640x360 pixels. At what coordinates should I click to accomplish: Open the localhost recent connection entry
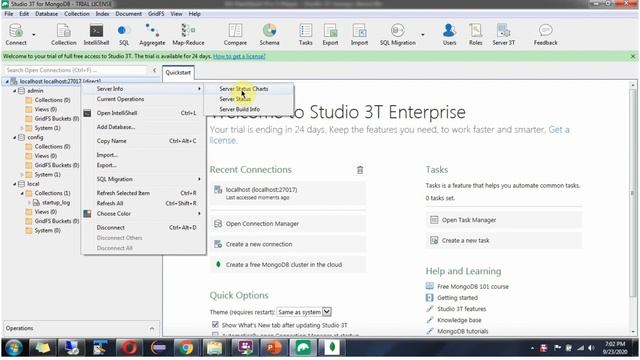[288, 193]
